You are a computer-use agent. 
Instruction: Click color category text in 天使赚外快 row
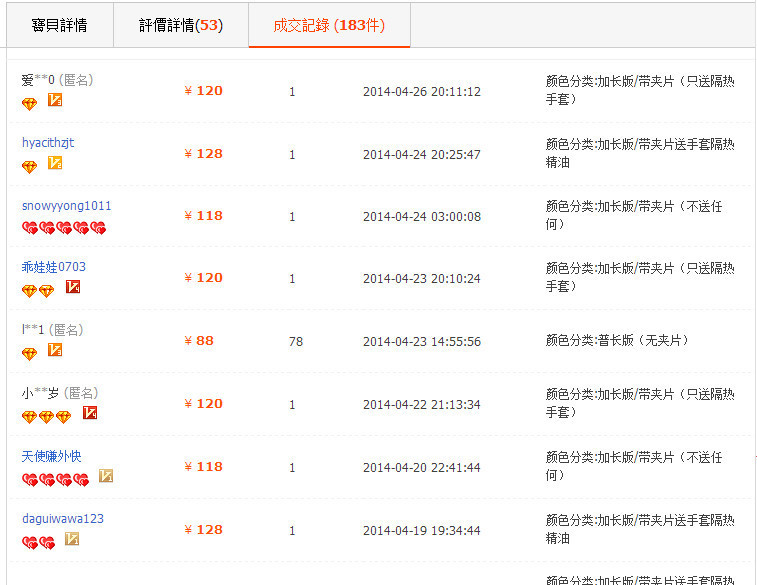[633, 466]
